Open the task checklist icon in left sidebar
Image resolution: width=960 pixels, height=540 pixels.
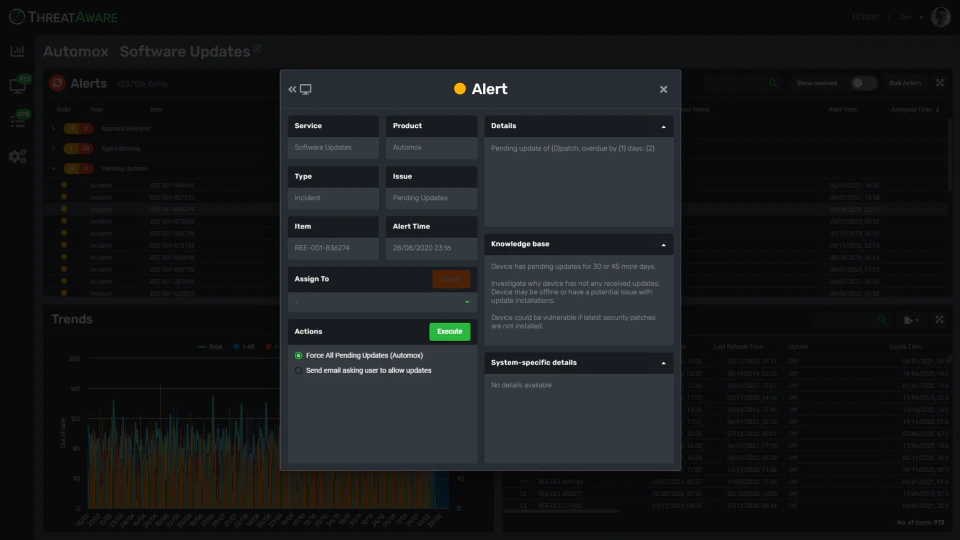(17, 121)
